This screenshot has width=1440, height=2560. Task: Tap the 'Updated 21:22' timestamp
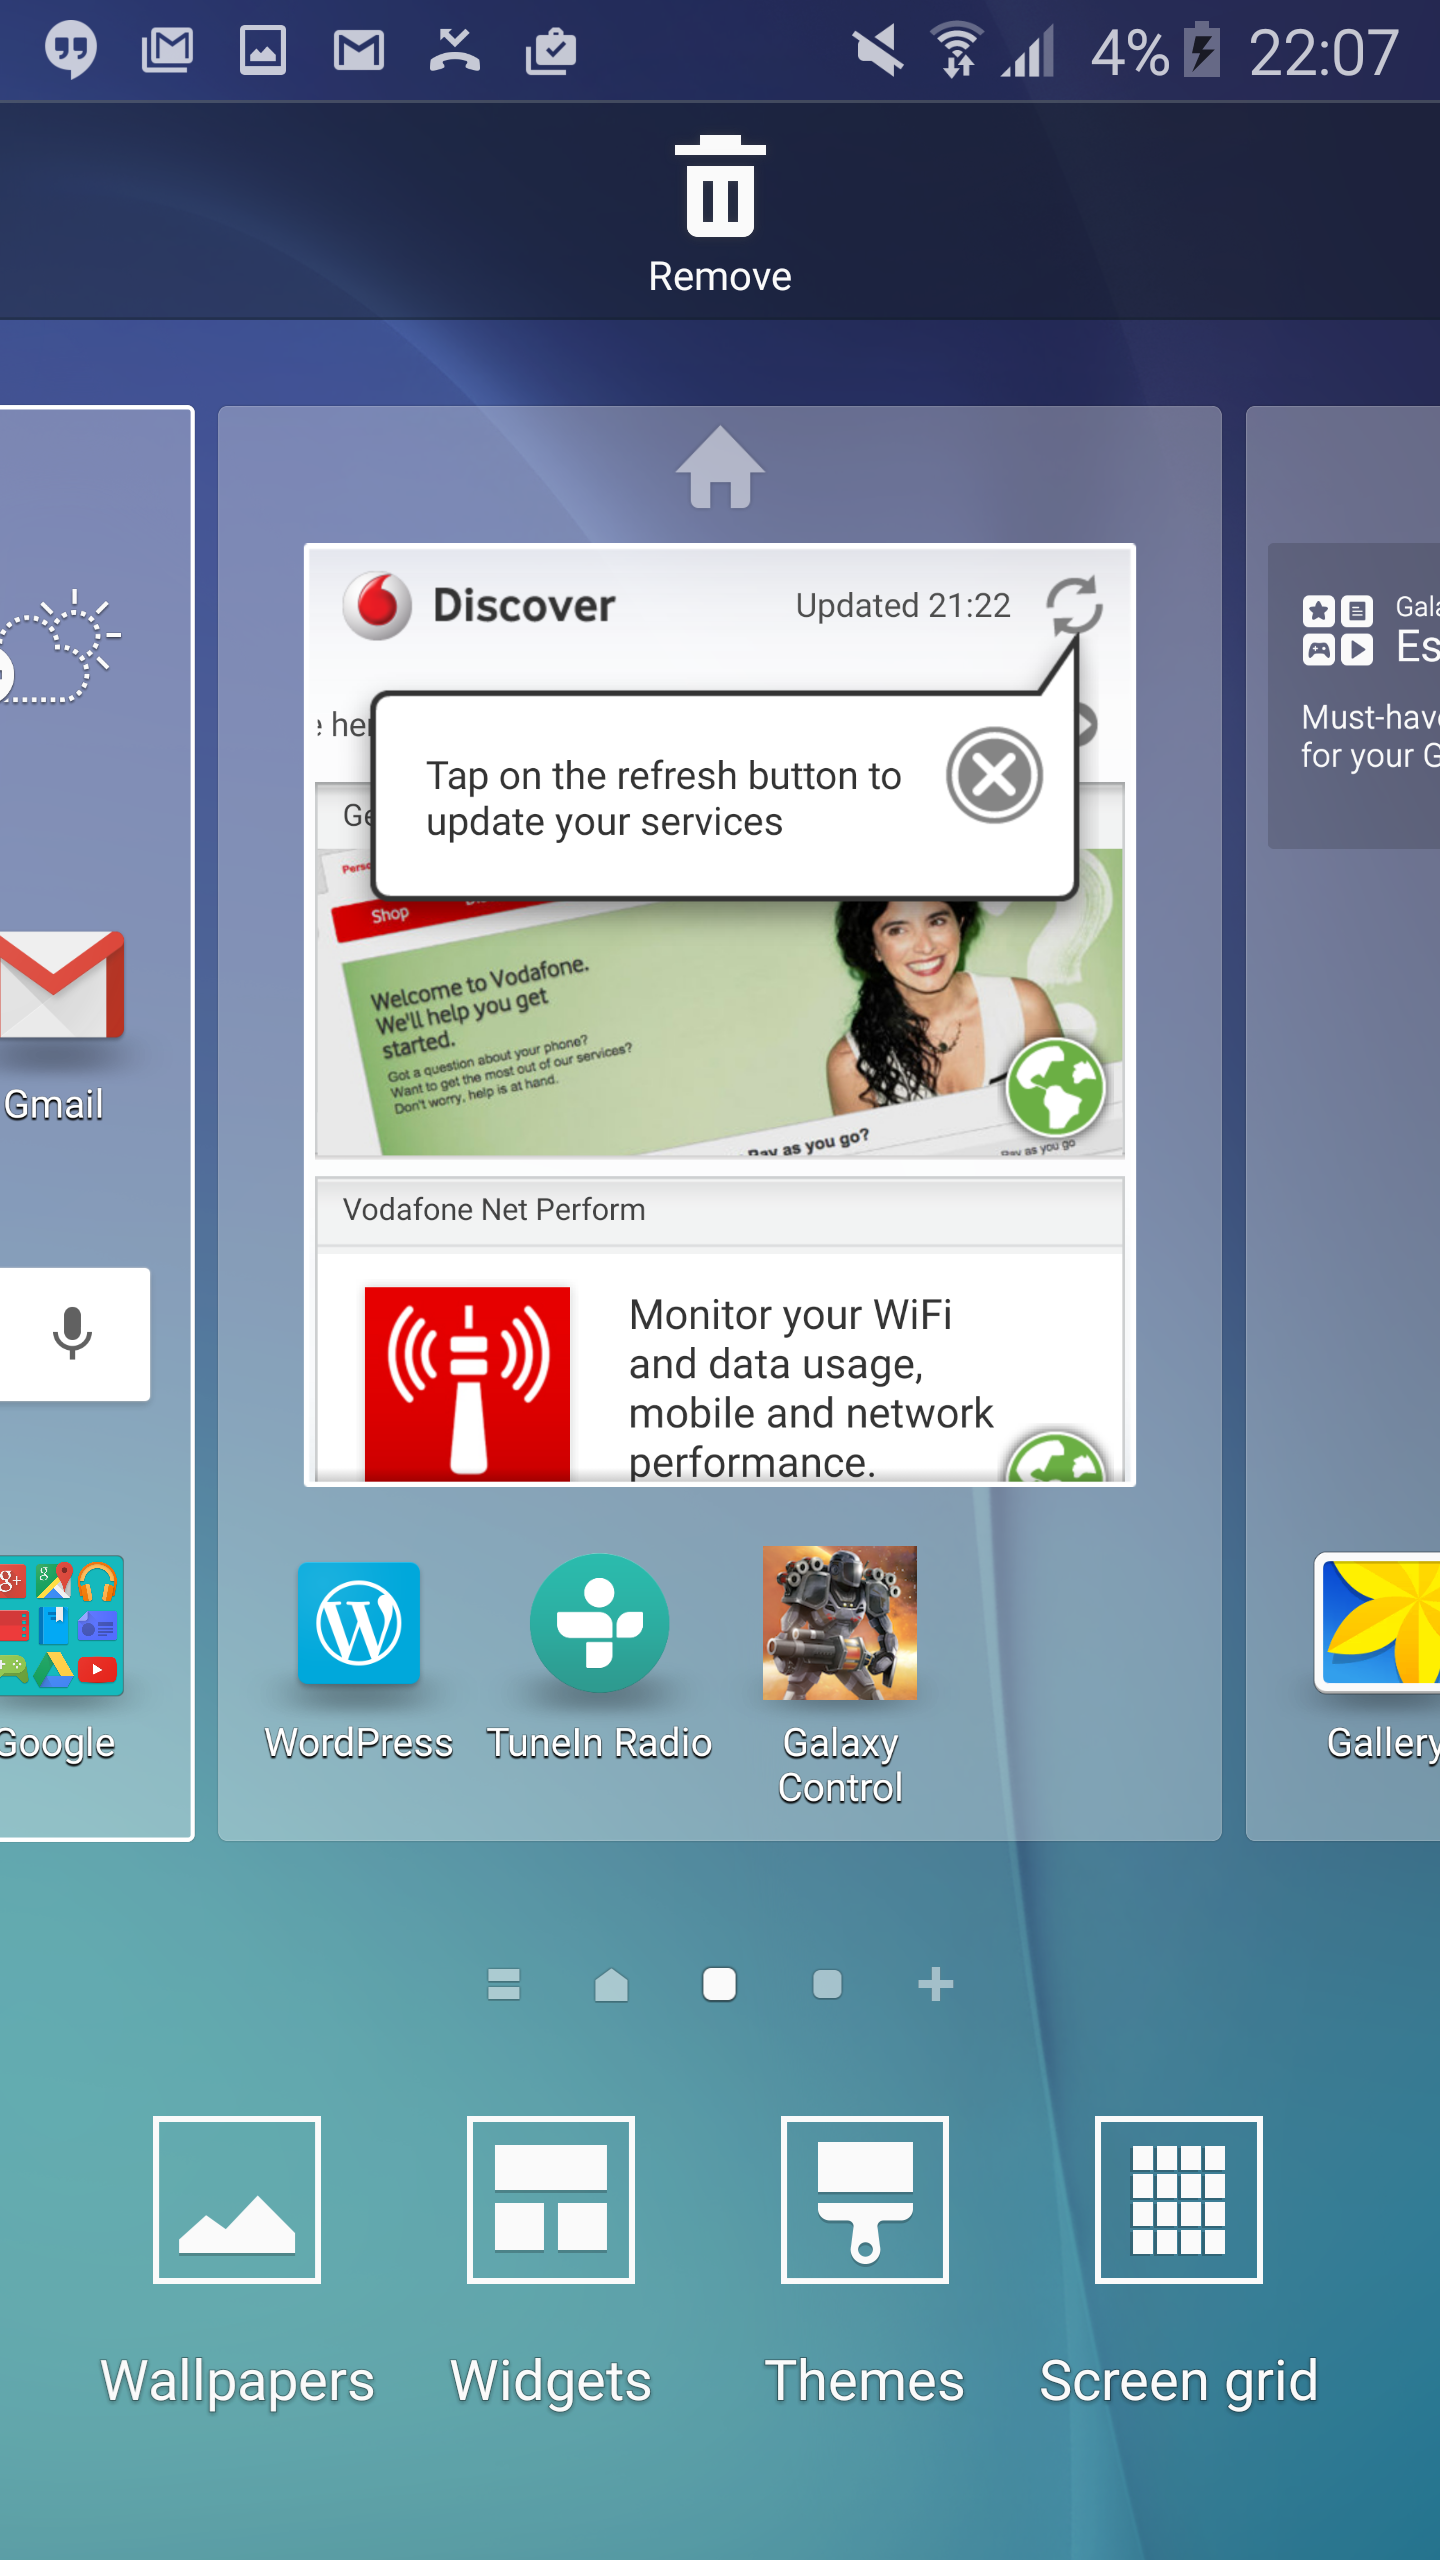[903, 605]
